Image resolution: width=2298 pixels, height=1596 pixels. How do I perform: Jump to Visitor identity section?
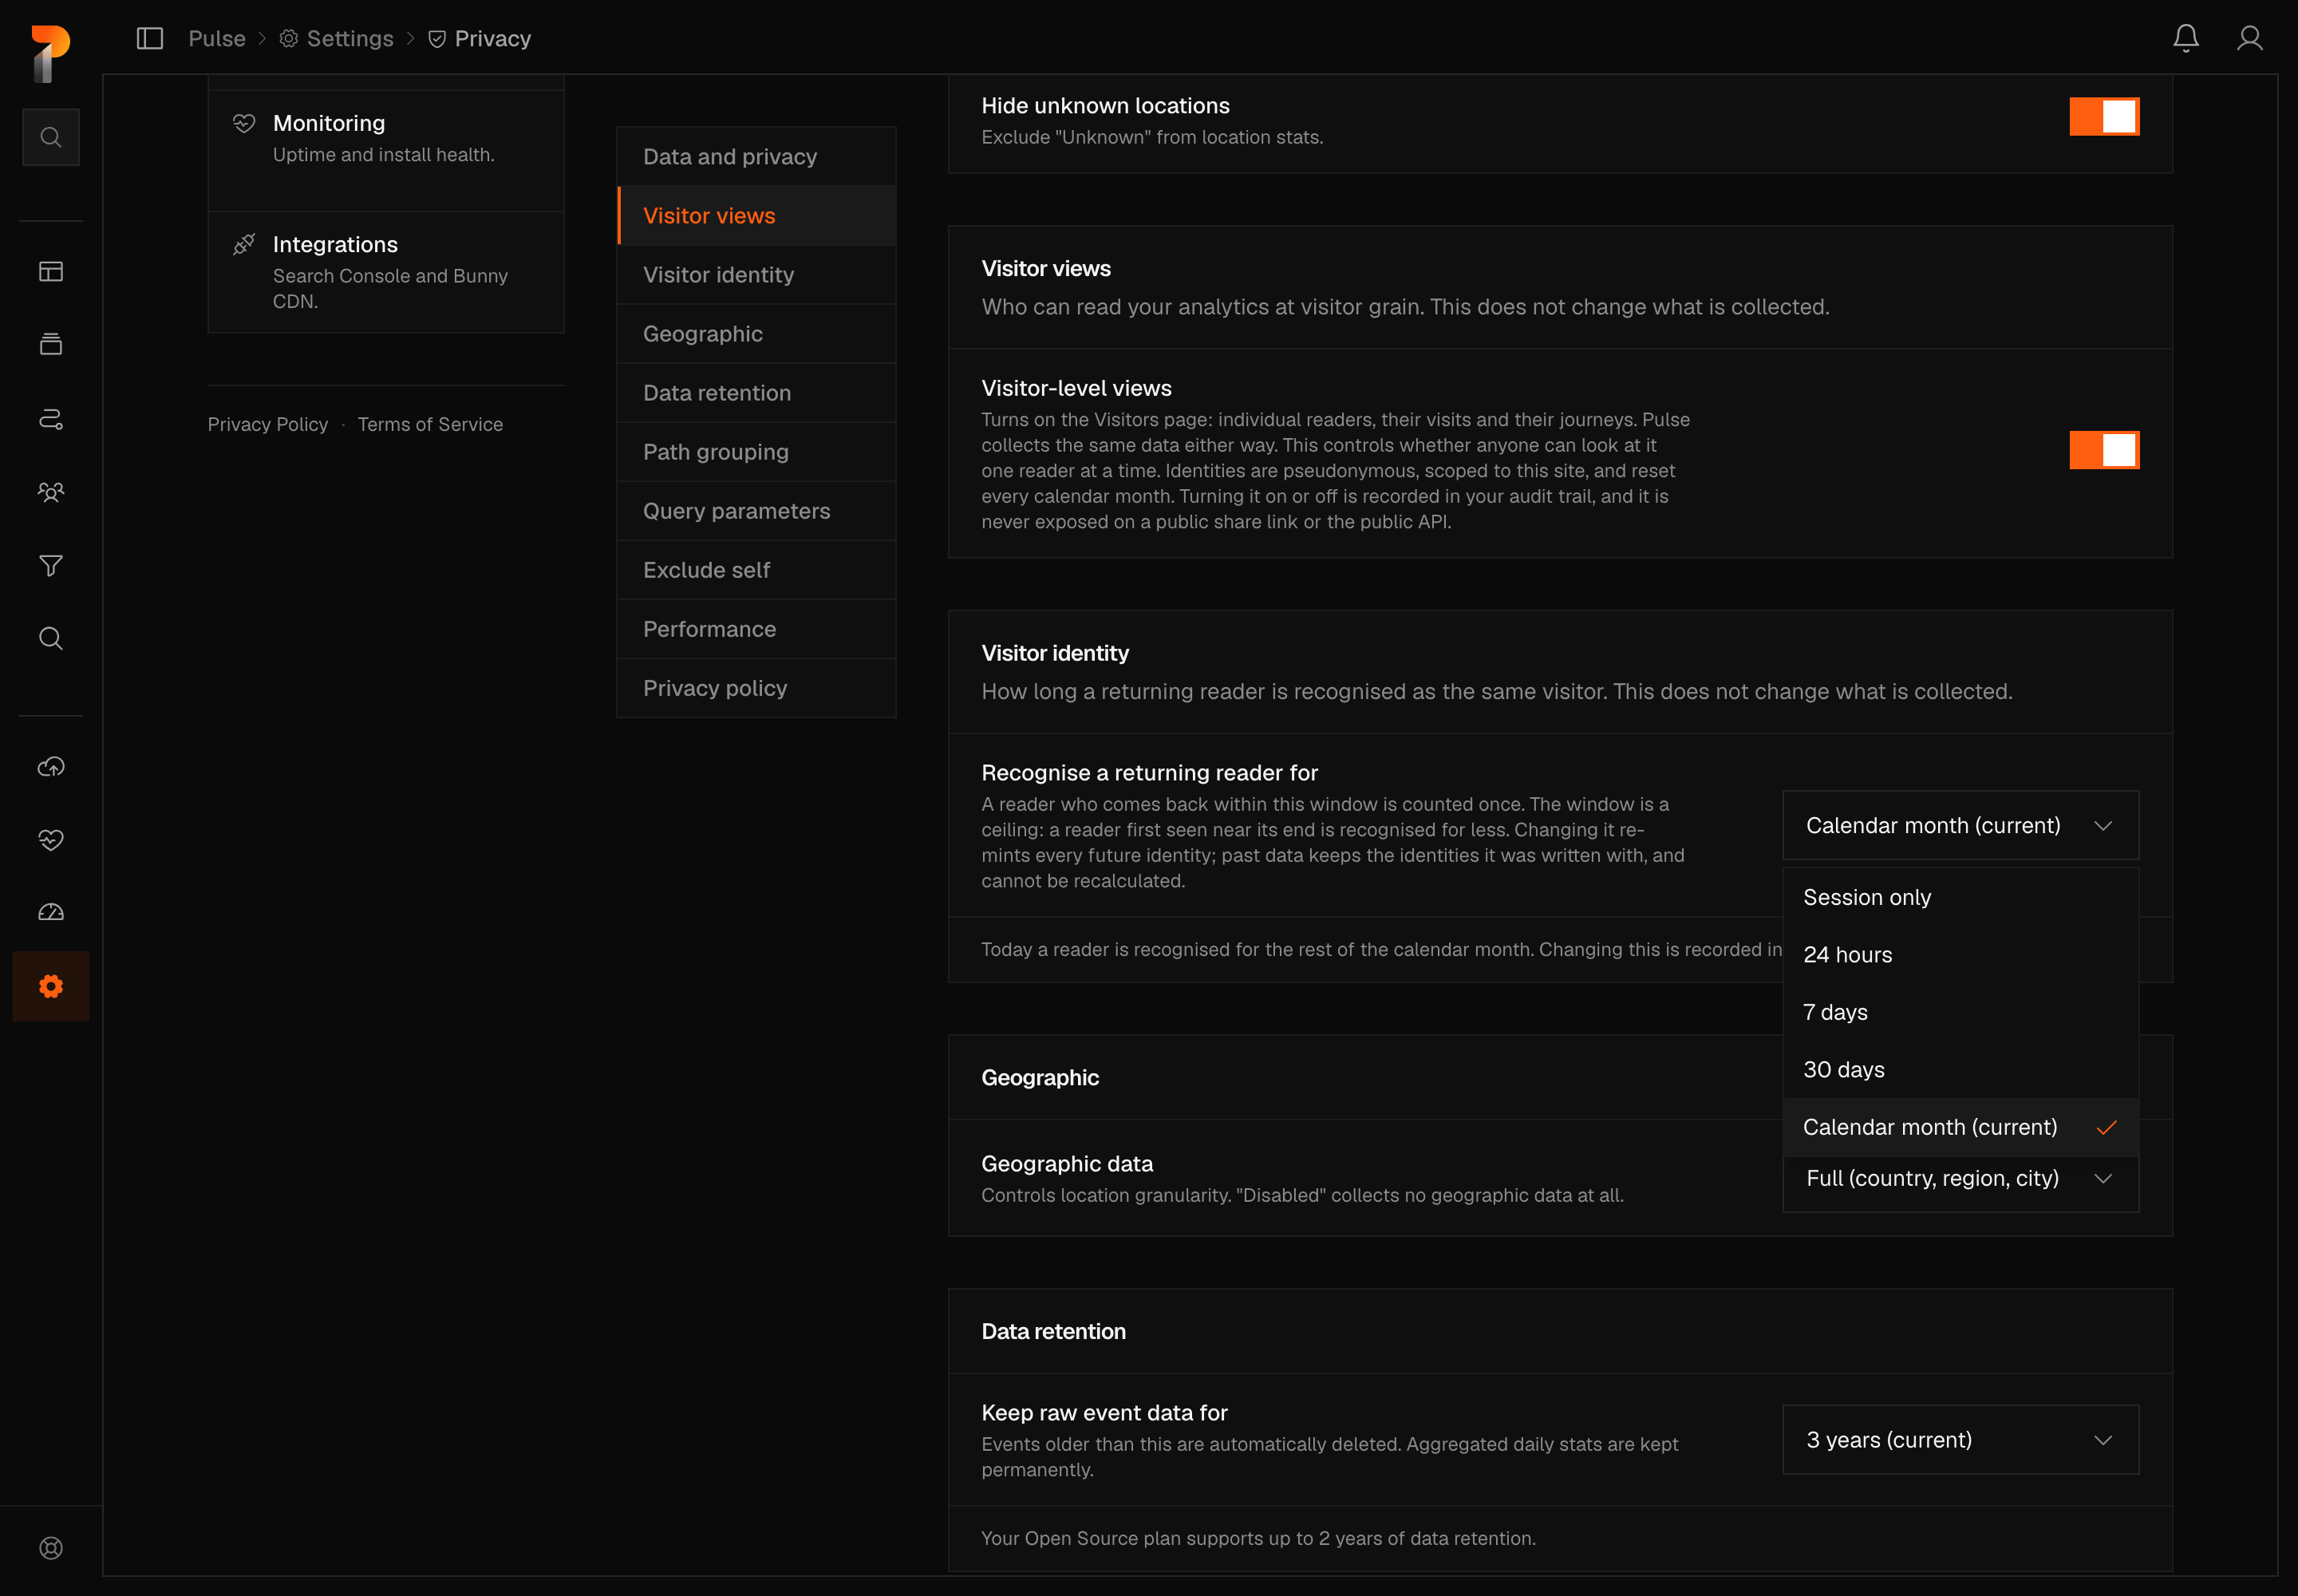click(x=756, y=274)
